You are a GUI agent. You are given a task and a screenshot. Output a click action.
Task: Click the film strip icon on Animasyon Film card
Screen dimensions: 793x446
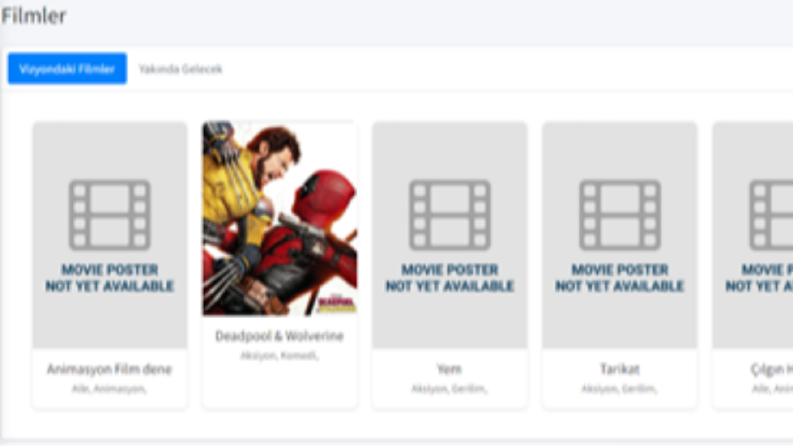pyautogui.click(x=110, y=215)
